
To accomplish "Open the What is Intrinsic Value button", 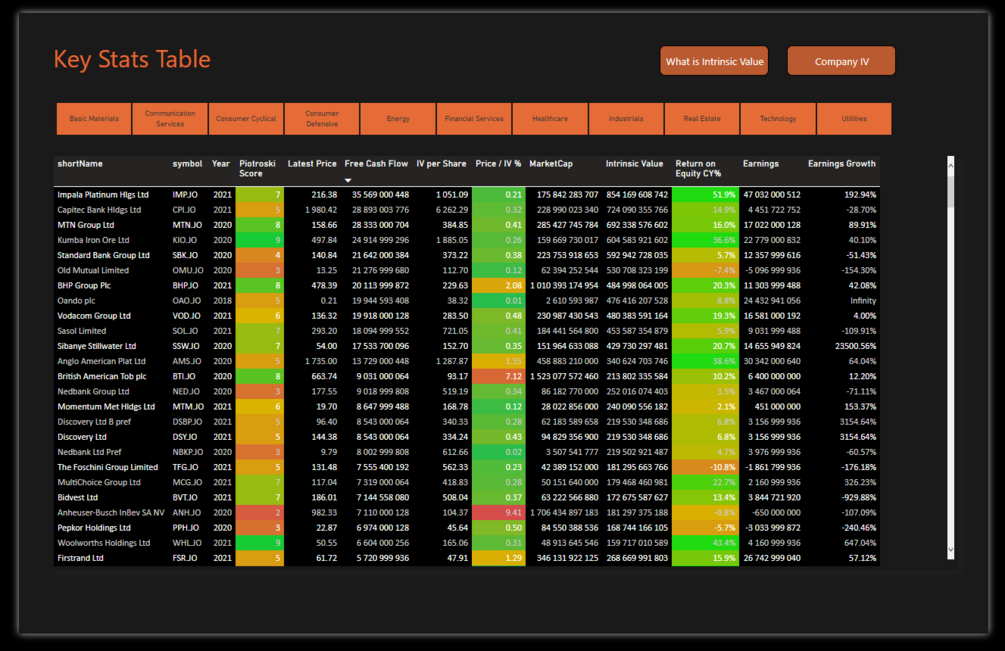I will [x=714, y=61].
